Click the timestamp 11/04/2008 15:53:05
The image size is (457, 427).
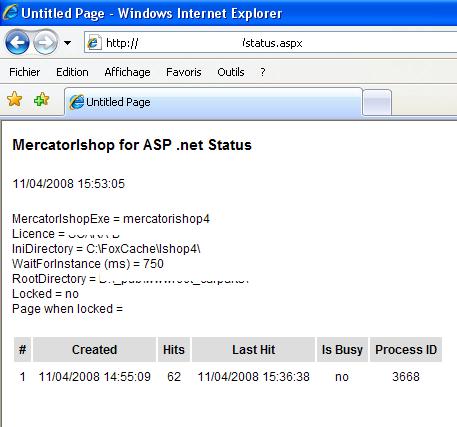[69, 184]
